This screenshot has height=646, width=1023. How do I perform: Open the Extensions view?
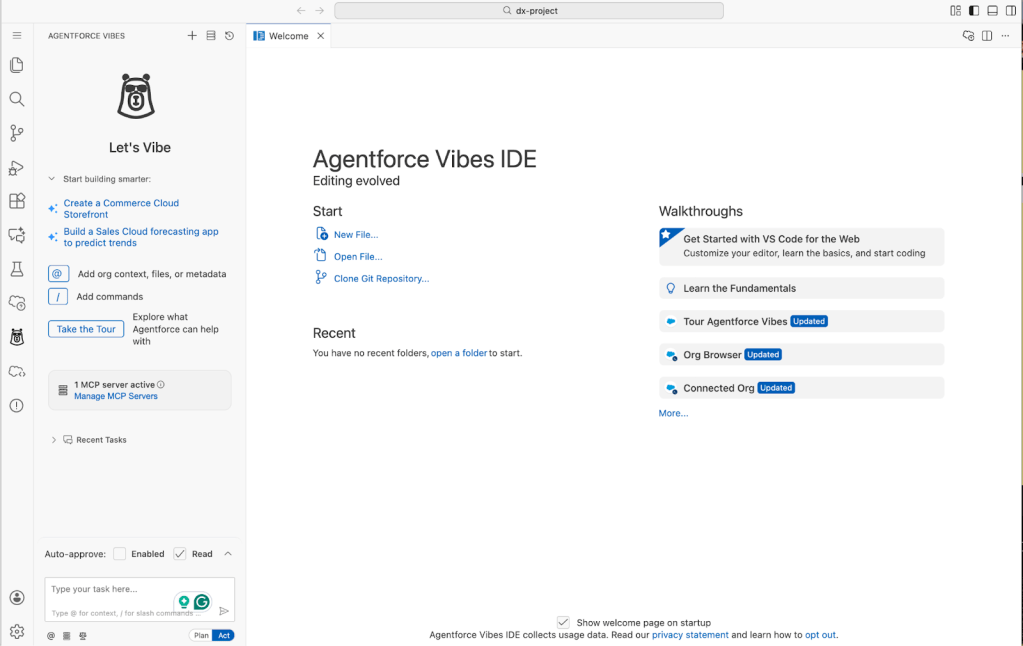click(16, 201)
